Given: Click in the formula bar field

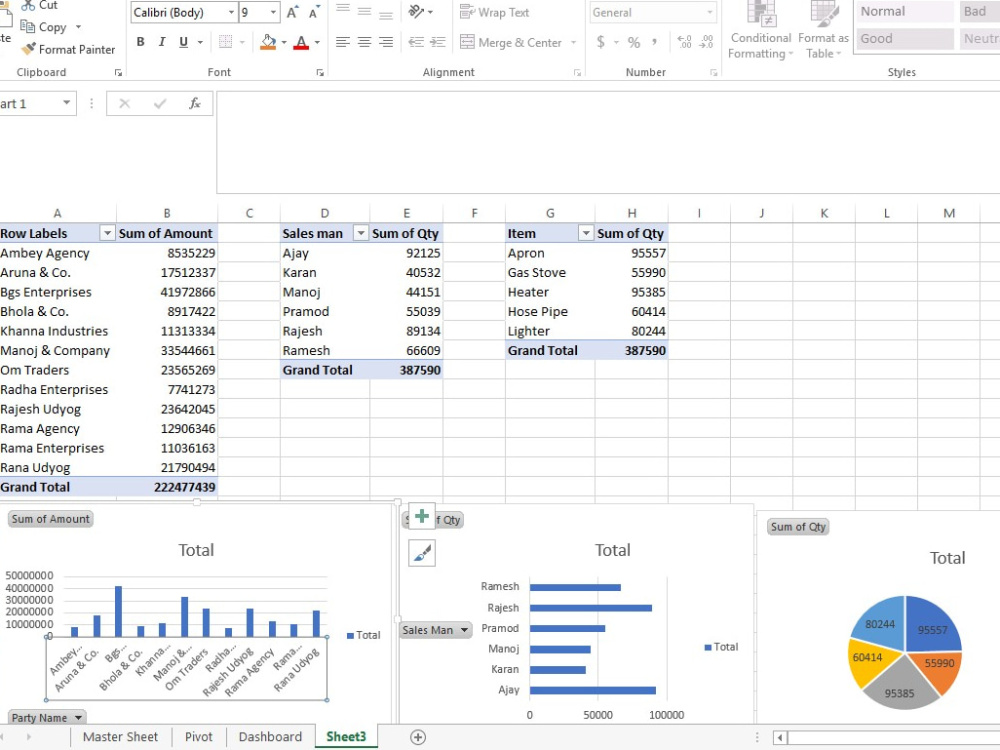Looking at the screenshot, I should point(608,142).
